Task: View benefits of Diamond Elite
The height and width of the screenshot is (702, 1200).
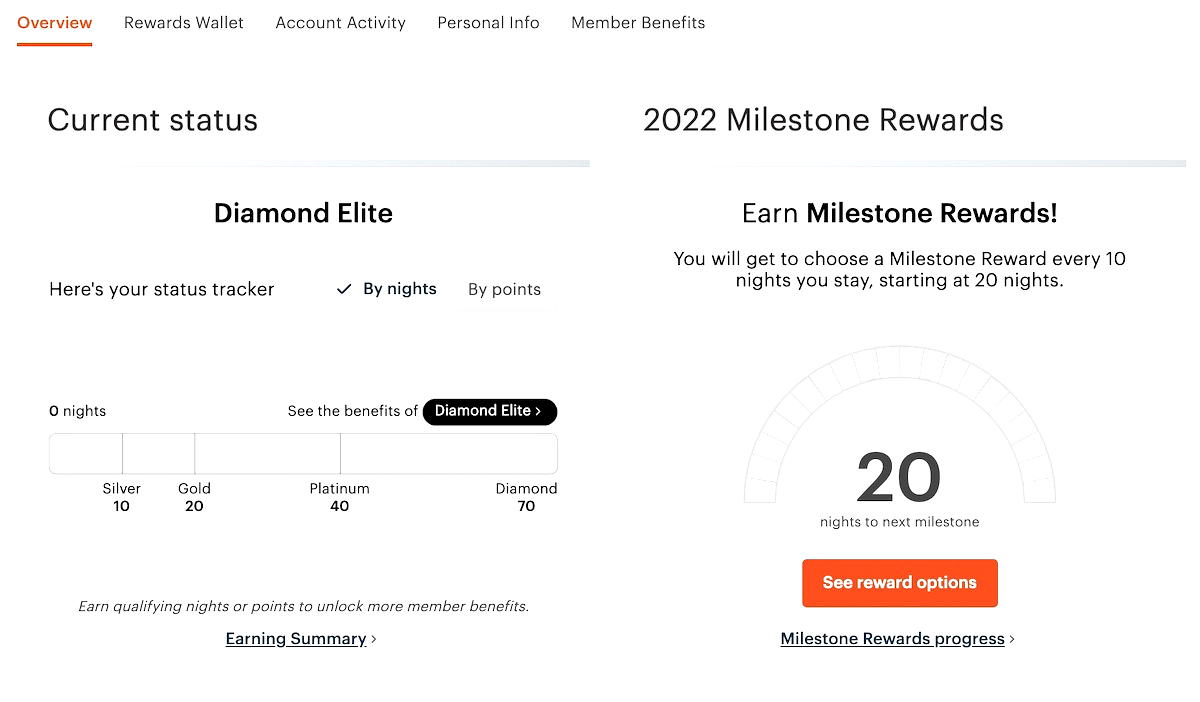Action: point(489,411)
